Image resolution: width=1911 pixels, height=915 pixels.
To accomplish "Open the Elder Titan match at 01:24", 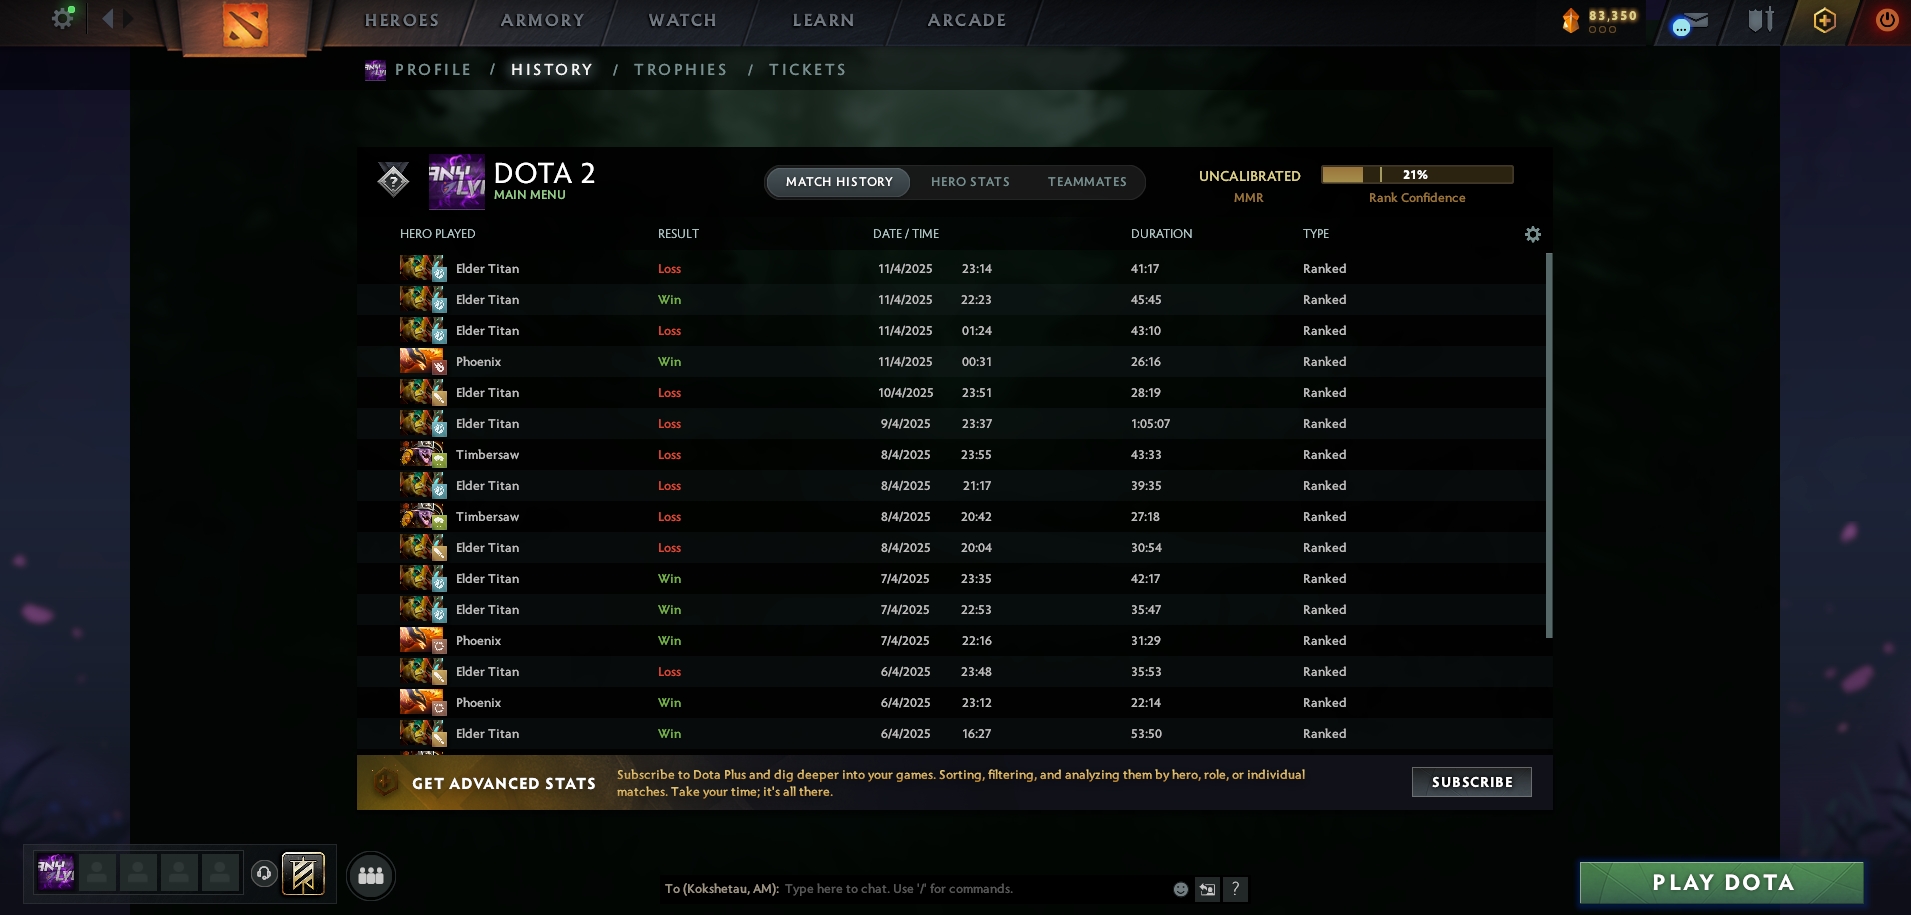I will 952,330.
